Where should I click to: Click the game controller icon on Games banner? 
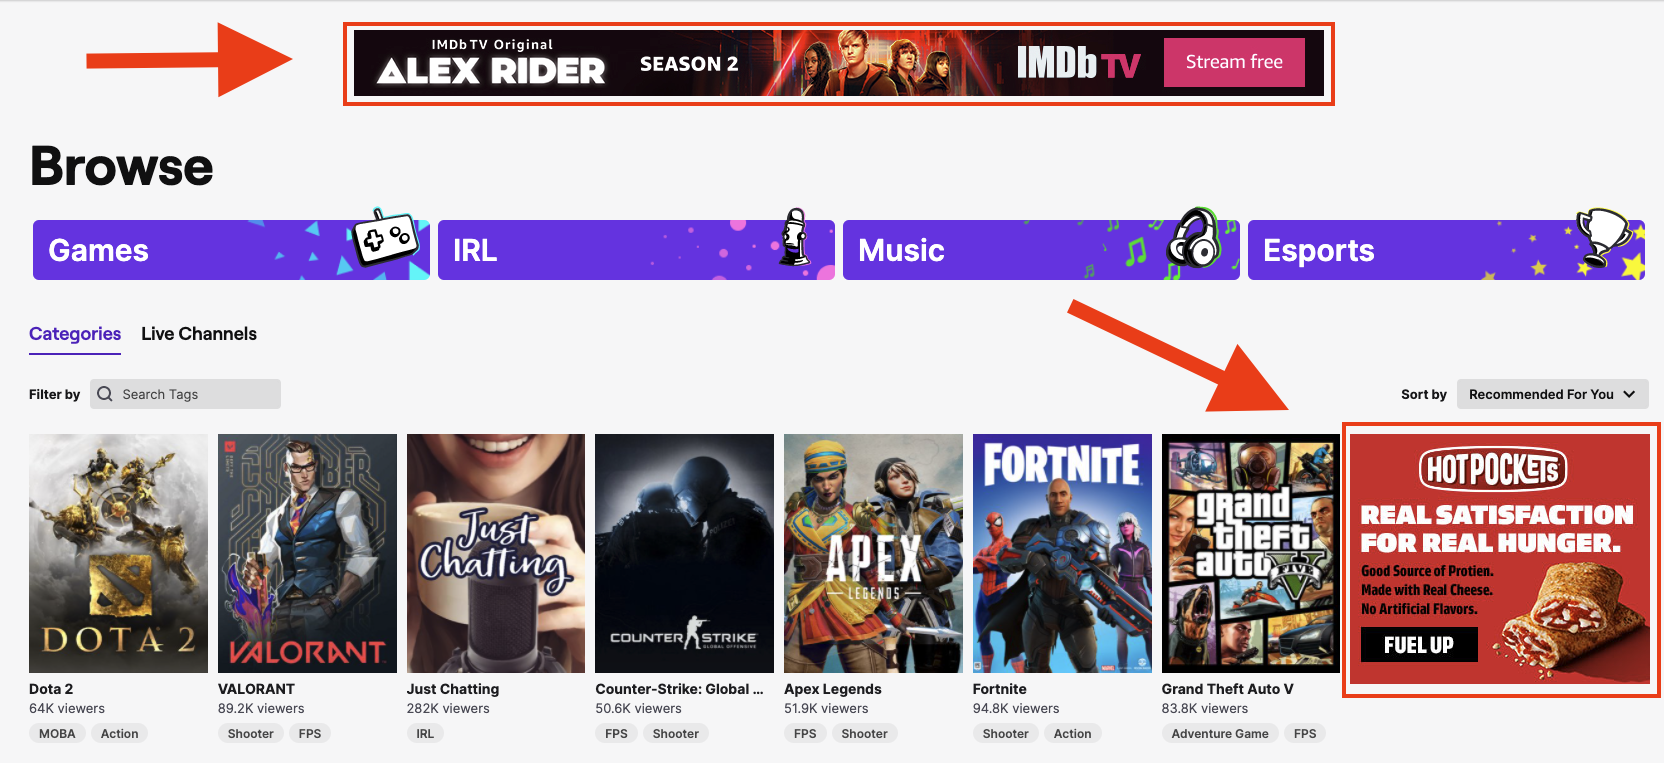[x=385, y=238]
